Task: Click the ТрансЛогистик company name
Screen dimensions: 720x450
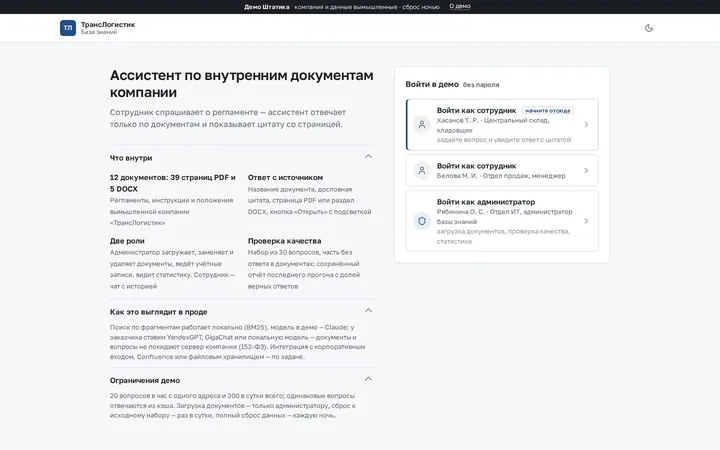Action: [x=108, y=24]
